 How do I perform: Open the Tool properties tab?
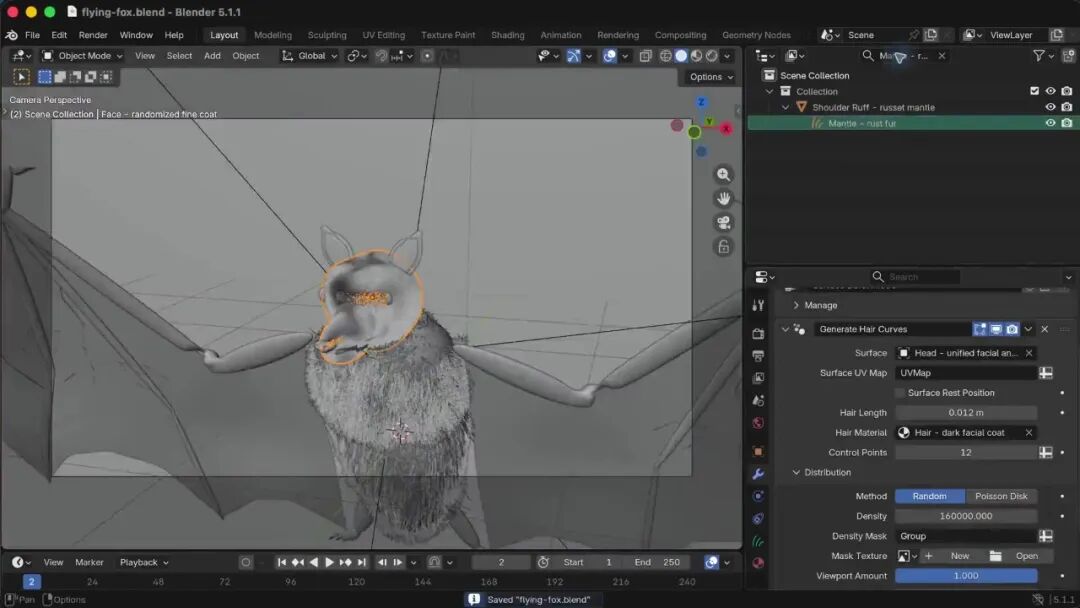(x=758, y=306)
